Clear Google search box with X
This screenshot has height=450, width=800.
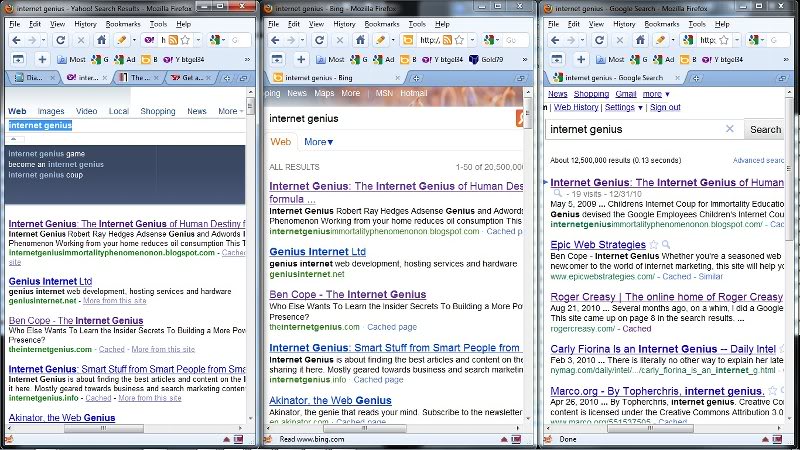click(x=730, y=129)
